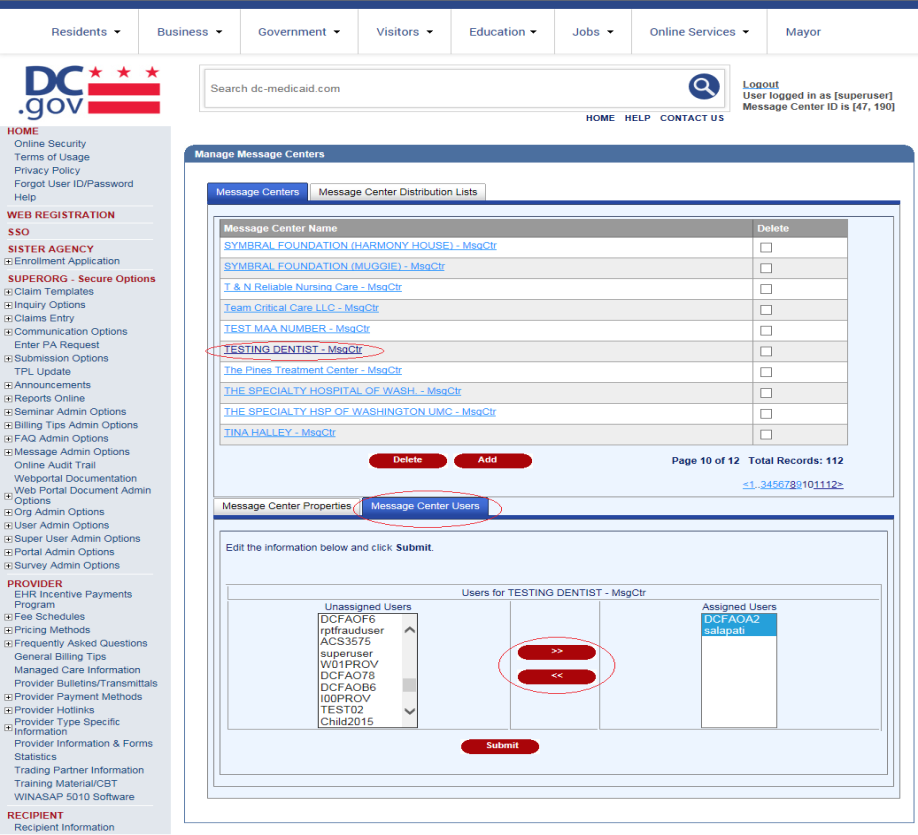Open the Online Services dropdown menu
Screen dimensions: 918x835
click(699, 32)
